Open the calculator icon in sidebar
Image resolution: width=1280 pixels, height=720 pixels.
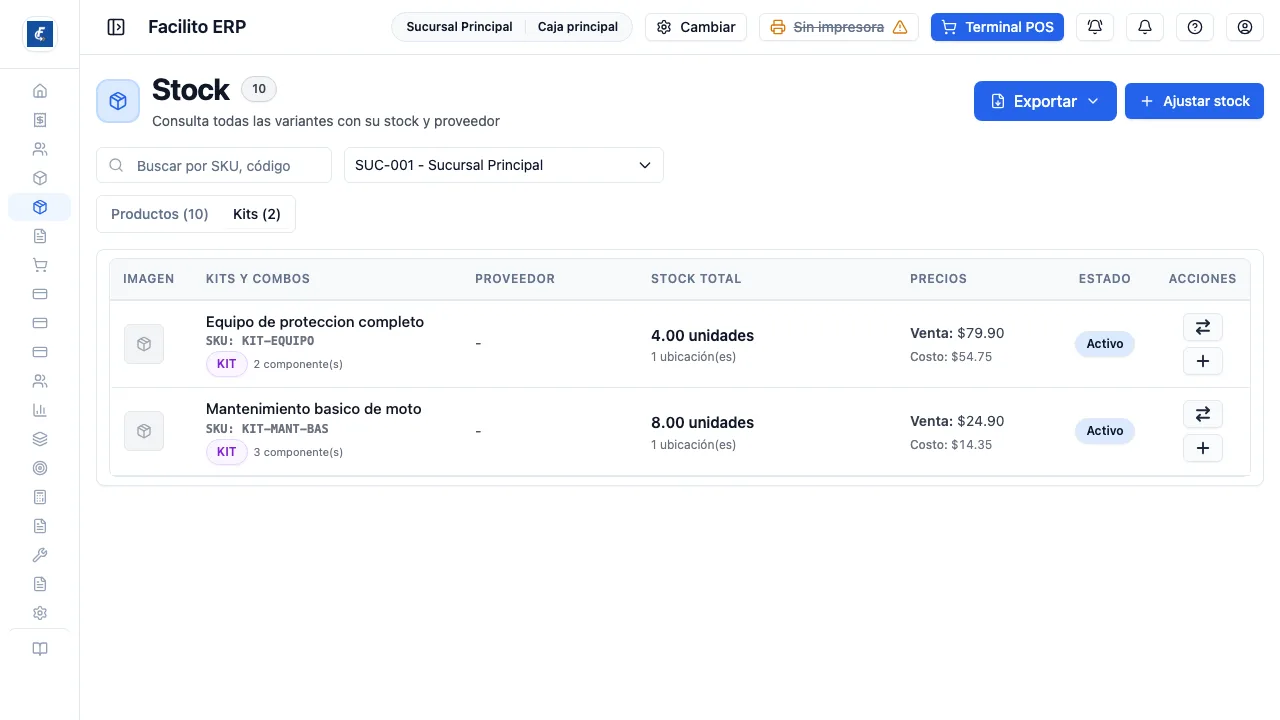(40, 497)
